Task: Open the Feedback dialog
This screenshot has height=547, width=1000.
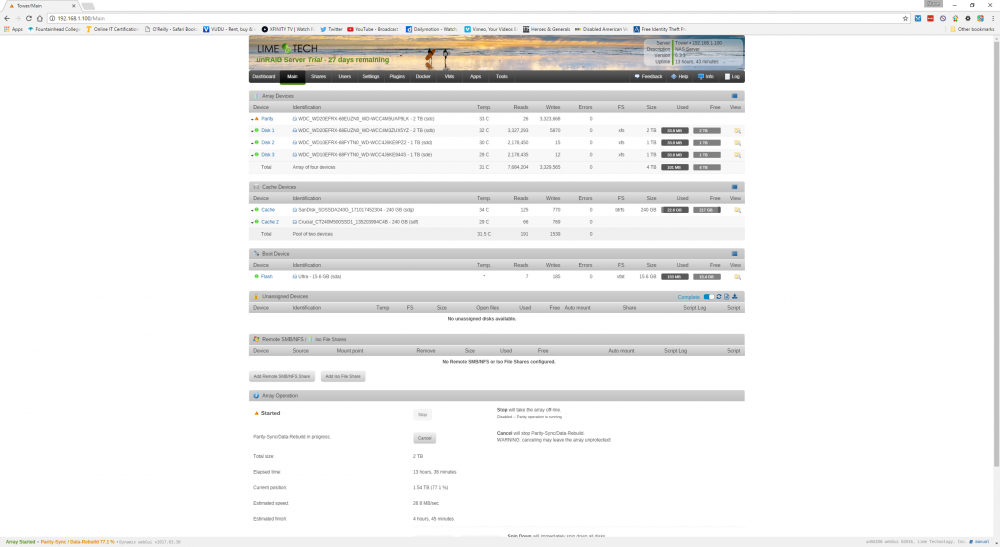Action: 648,77
